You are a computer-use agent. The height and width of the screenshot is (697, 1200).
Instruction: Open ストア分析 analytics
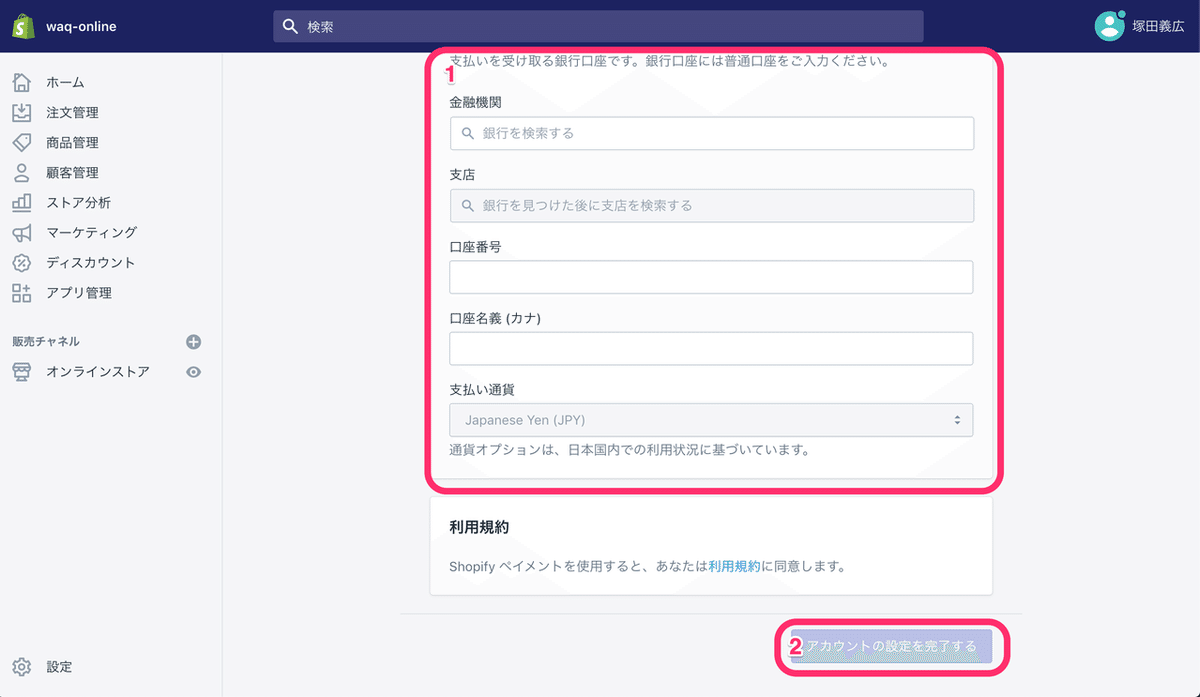coord(70,202)
